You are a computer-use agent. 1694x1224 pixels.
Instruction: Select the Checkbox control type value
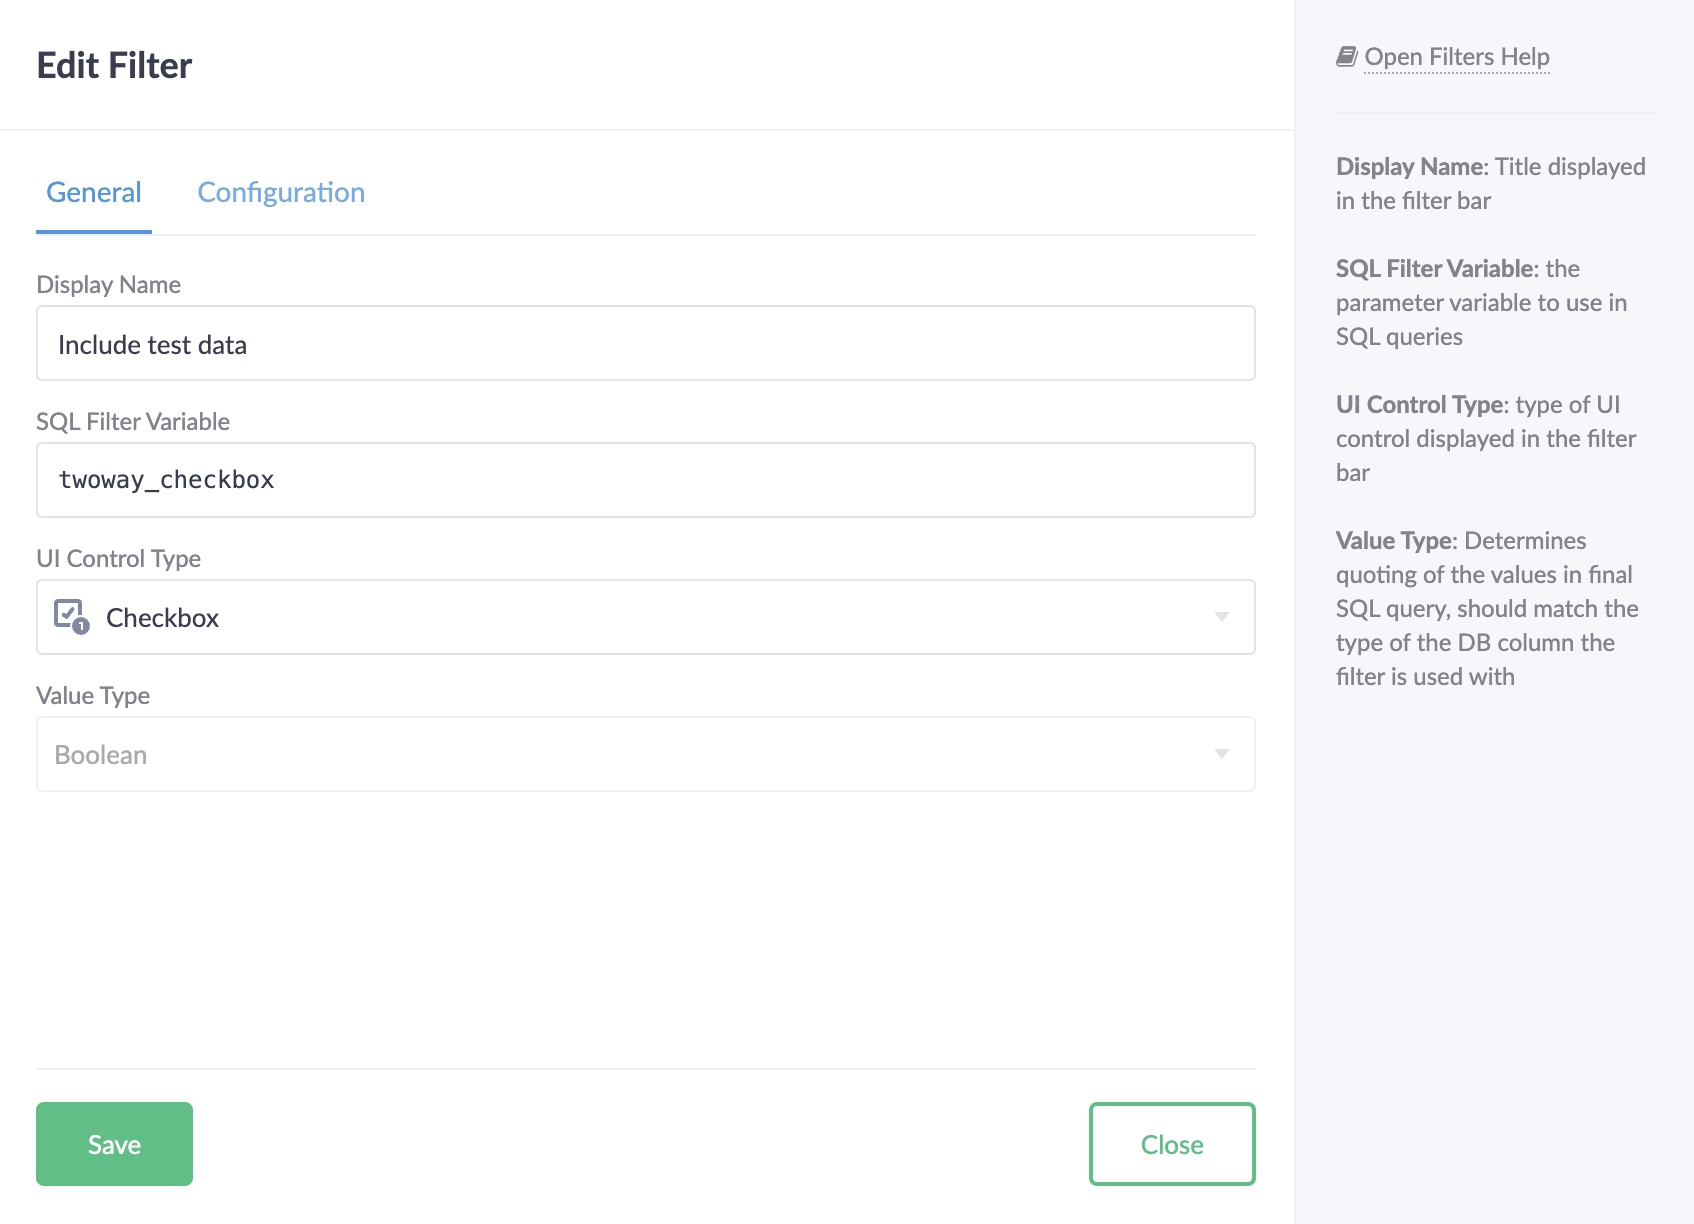[162, 618]
